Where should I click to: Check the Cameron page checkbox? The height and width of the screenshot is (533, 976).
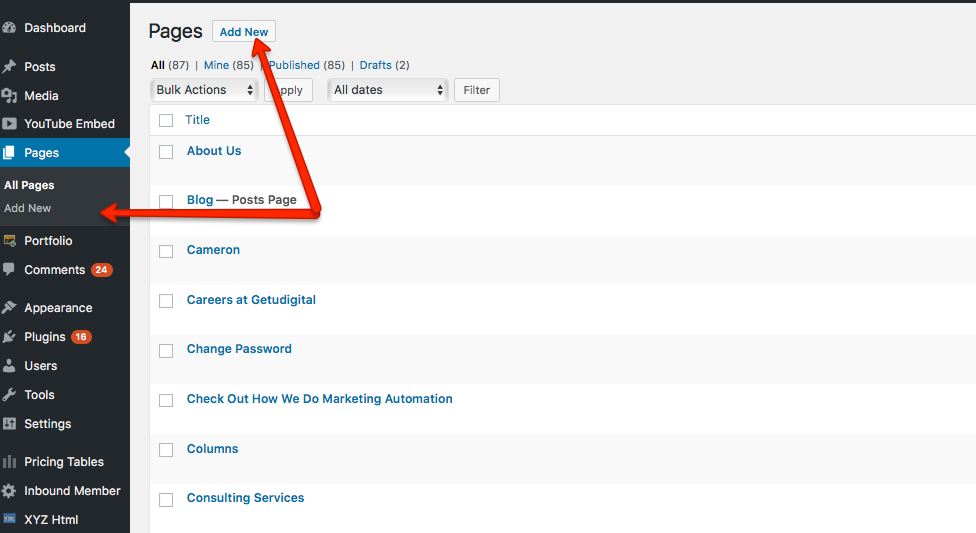(x=166, y=251)
